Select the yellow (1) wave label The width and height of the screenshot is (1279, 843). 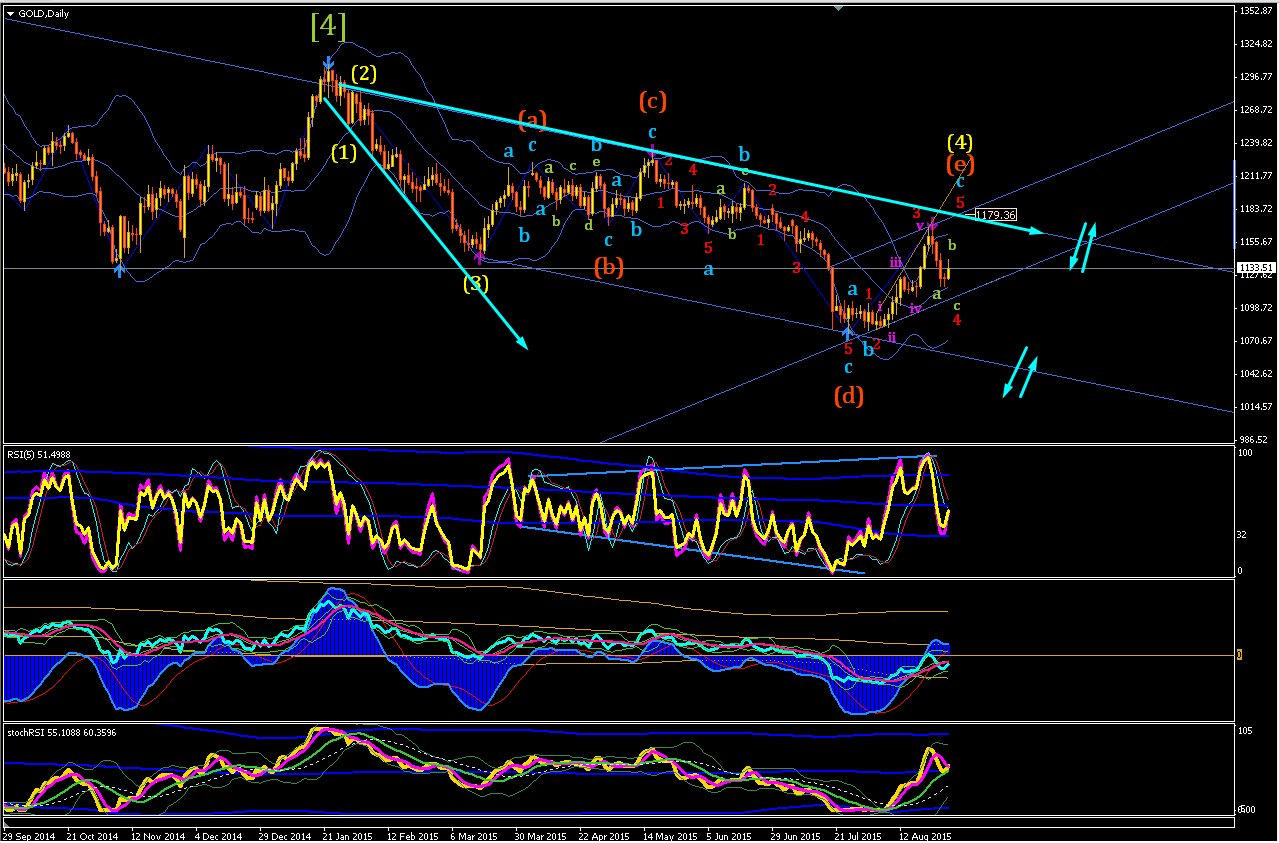point(344,153)
